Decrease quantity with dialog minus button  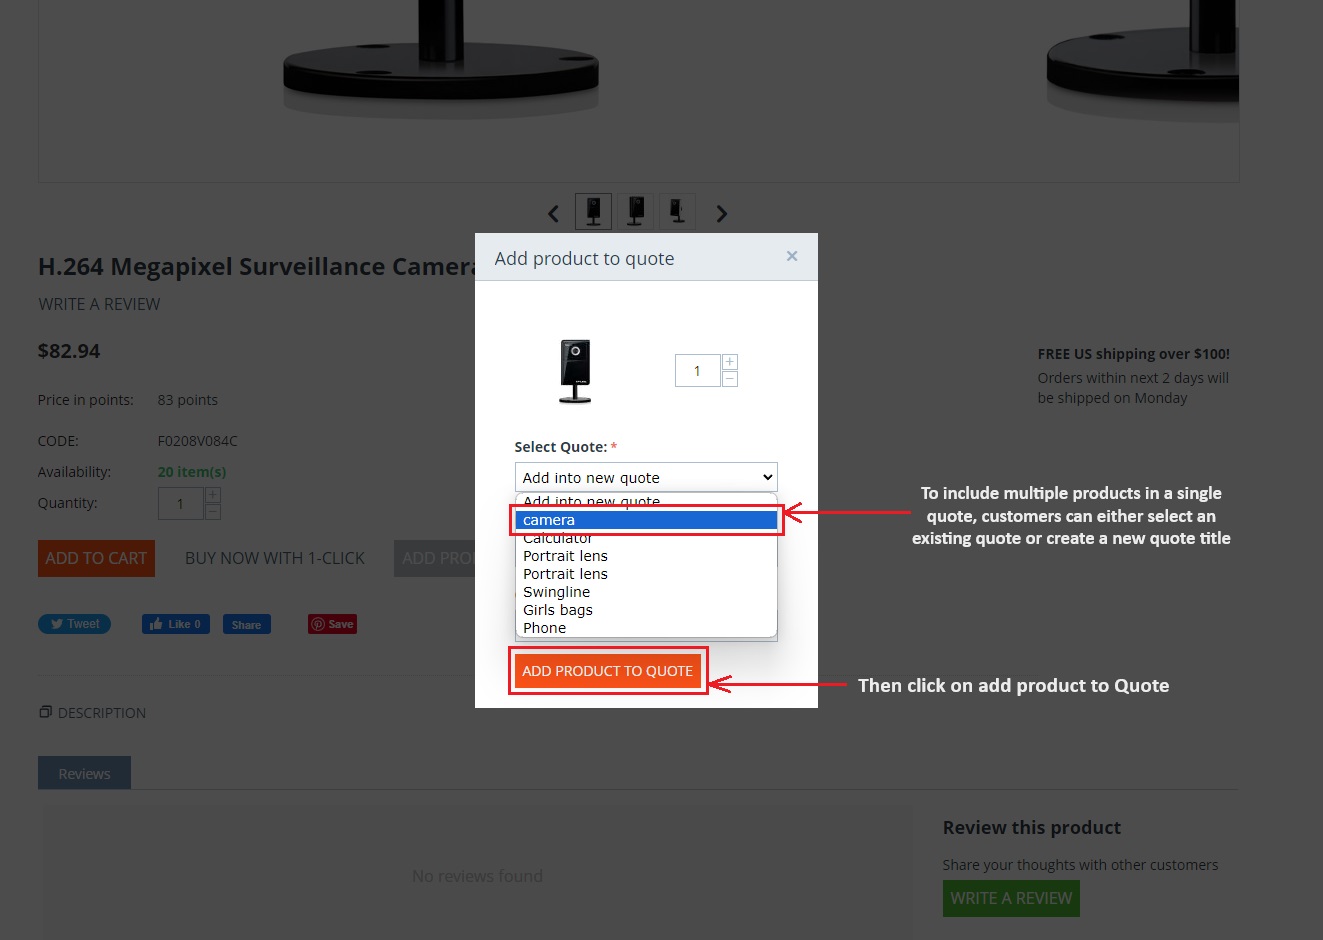[x=730, y=379]
